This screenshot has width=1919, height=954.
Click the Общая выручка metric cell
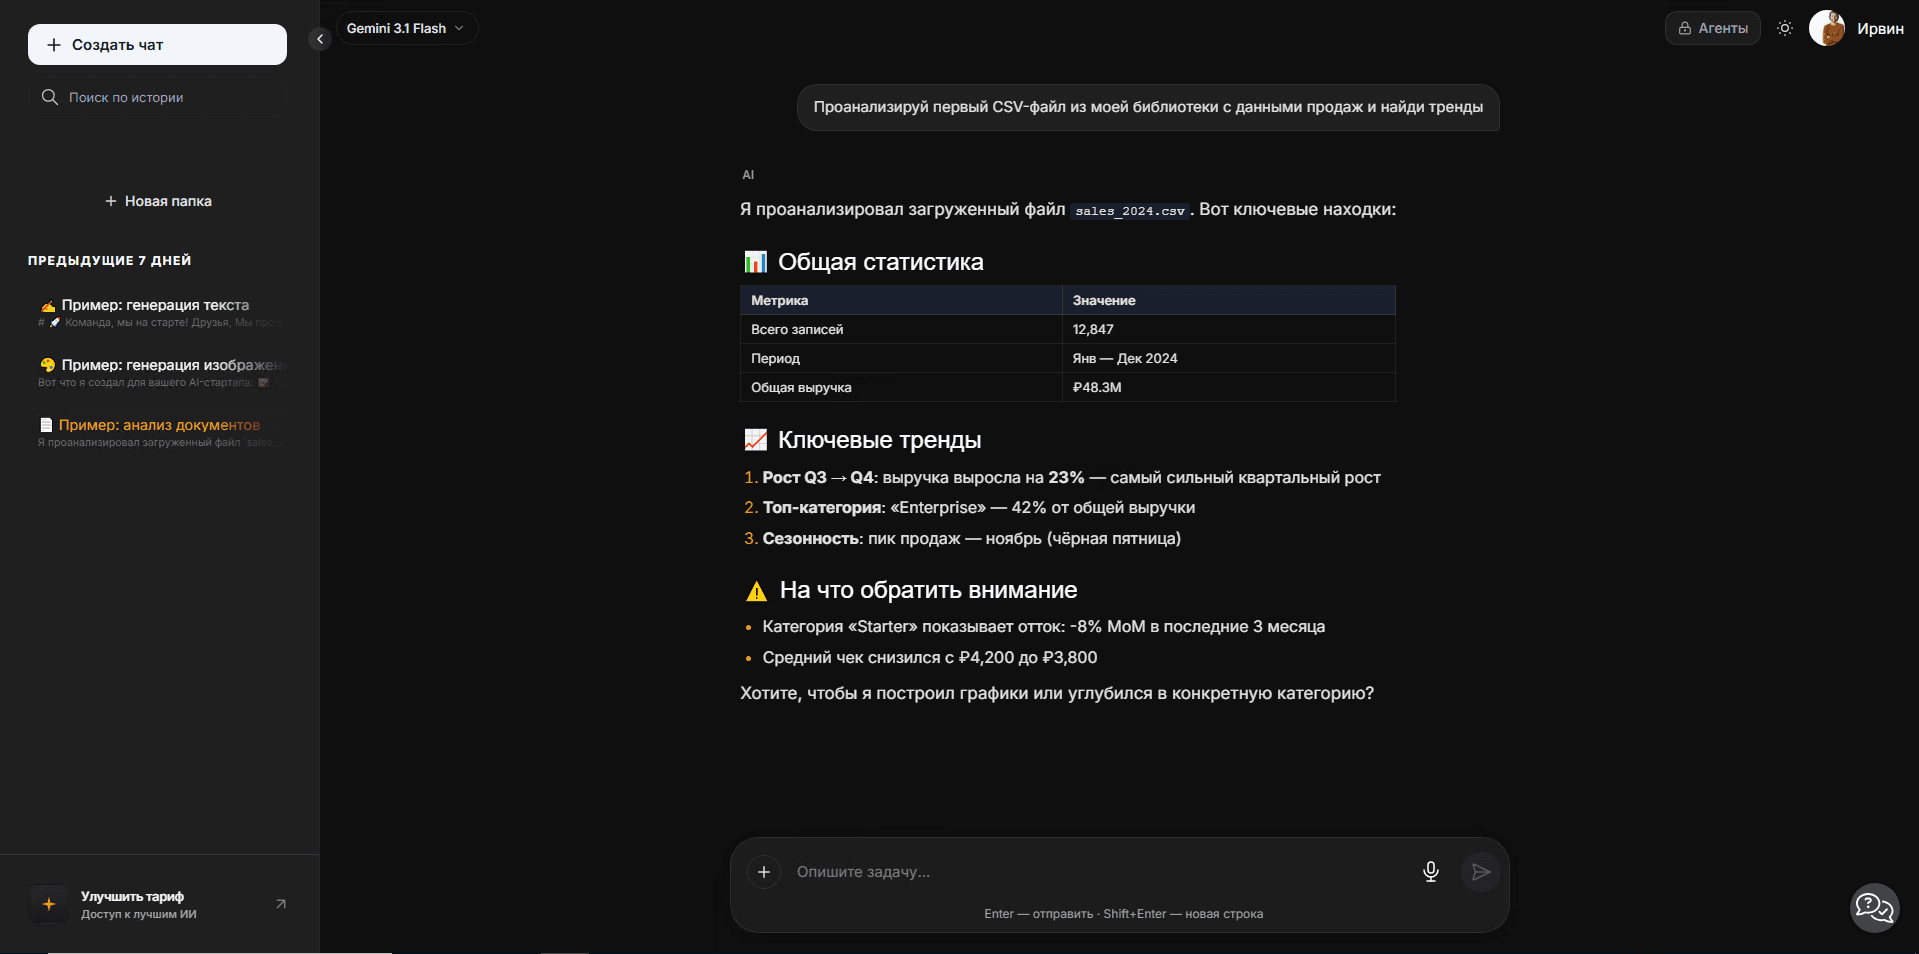[x=901, y=387]
